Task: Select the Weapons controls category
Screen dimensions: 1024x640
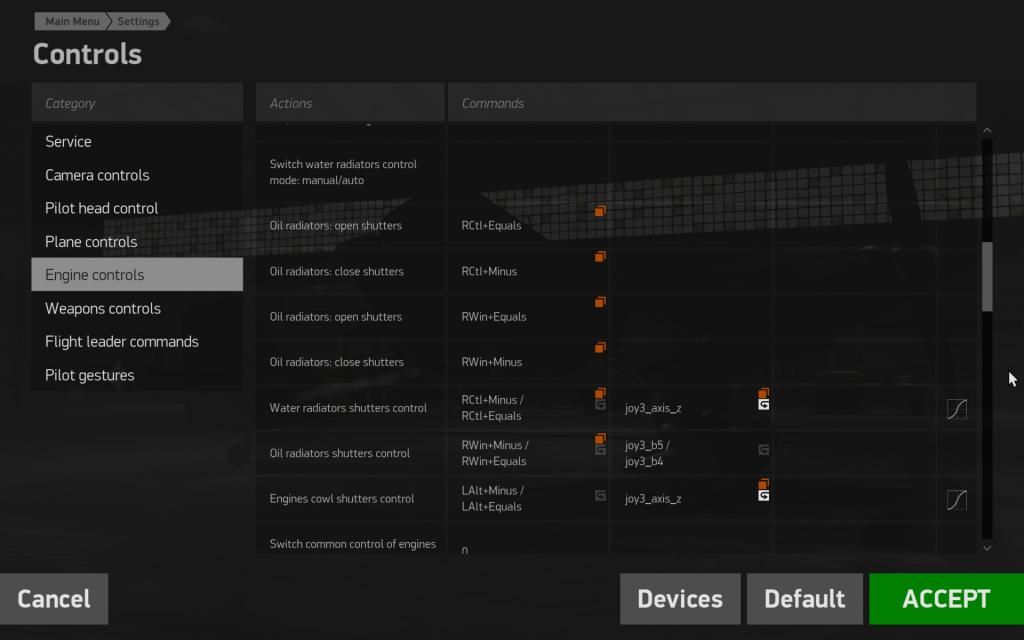Action: [102, 308]
